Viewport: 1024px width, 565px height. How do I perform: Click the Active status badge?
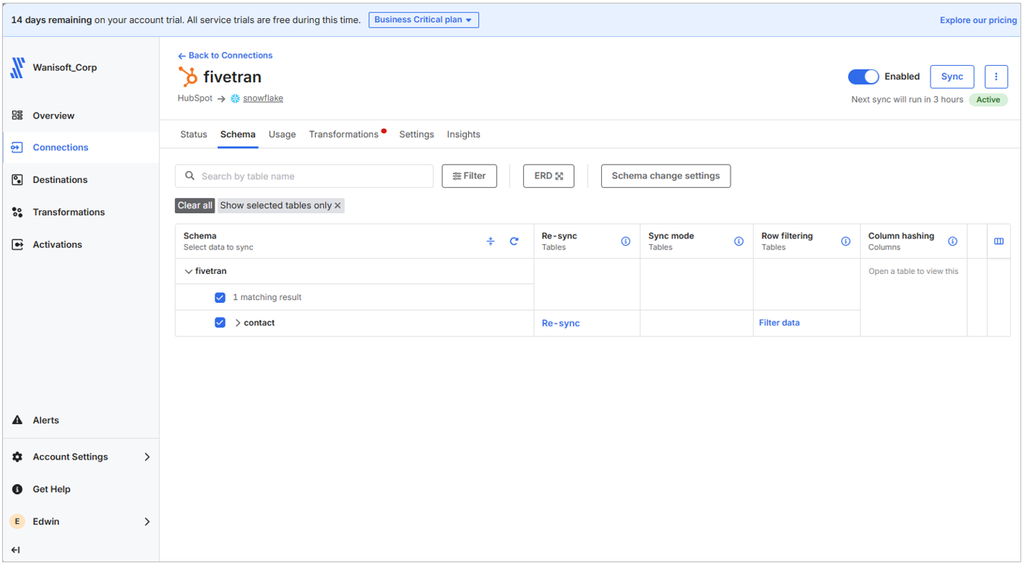pyautogui.click(x=988, y=100)
